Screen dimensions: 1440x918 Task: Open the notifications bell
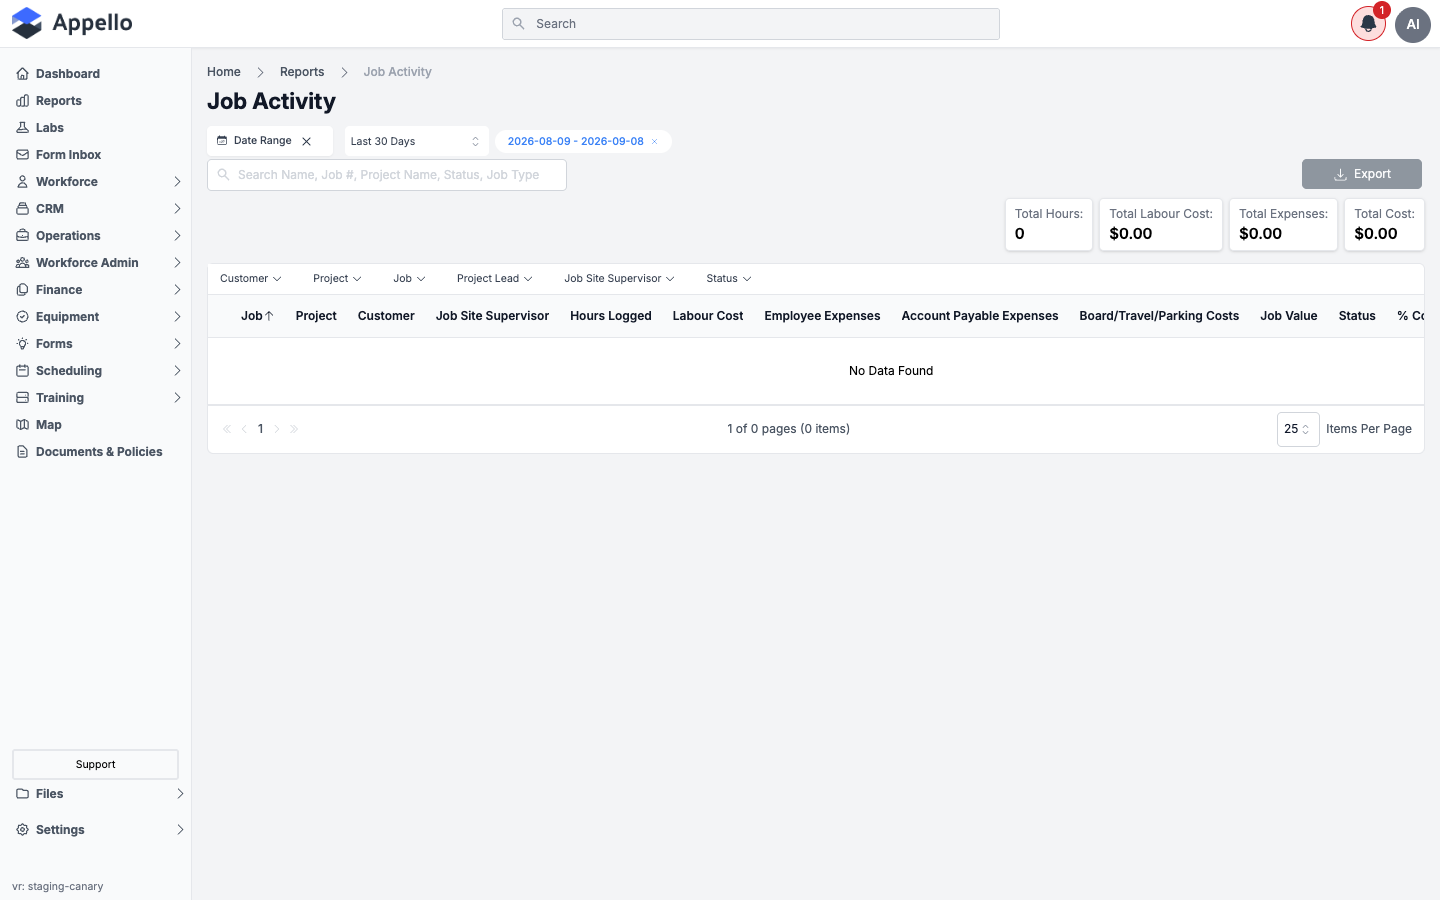coord(1368,24)
